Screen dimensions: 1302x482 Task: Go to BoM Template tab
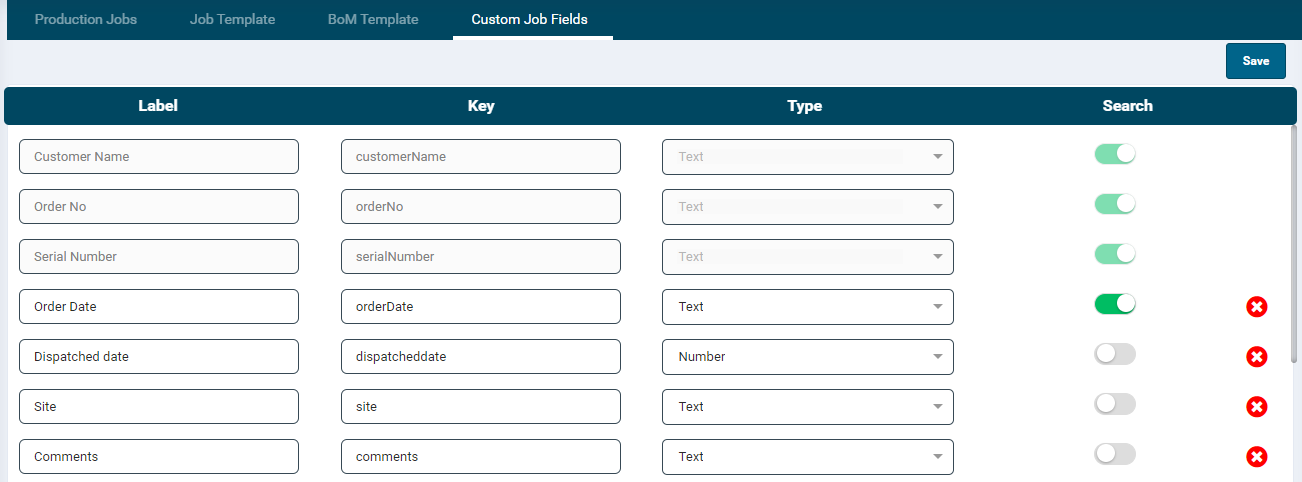tap(373, 20)
